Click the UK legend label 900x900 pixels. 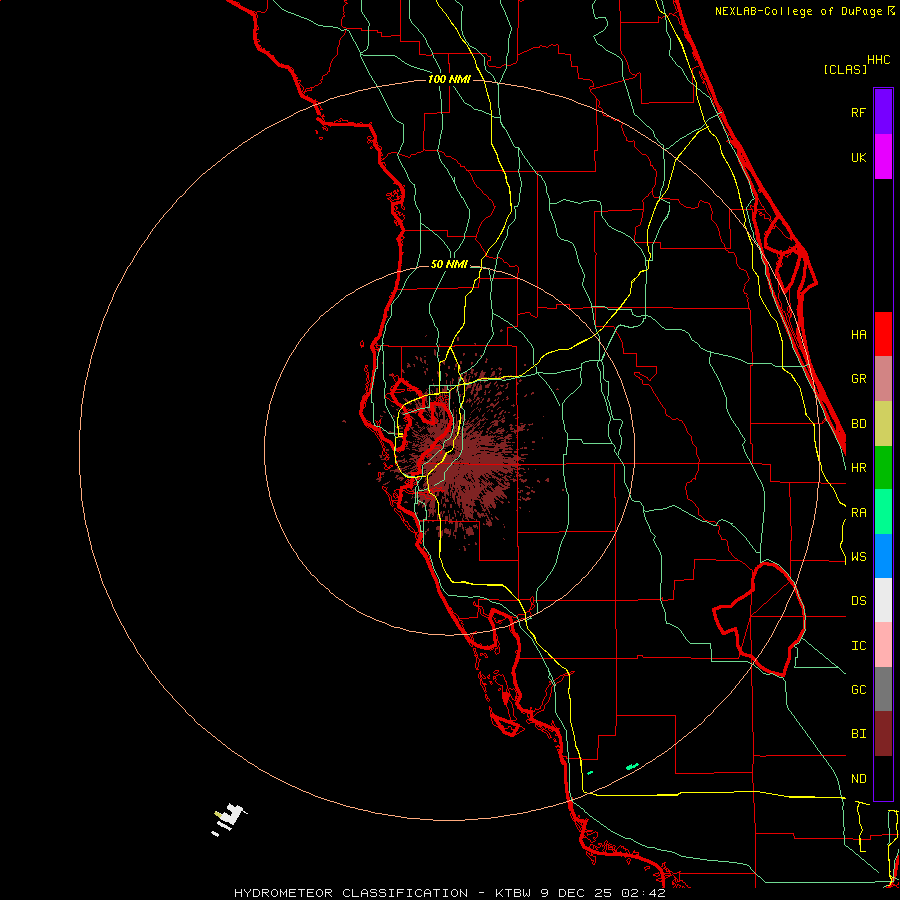click(x=858, y=157)
